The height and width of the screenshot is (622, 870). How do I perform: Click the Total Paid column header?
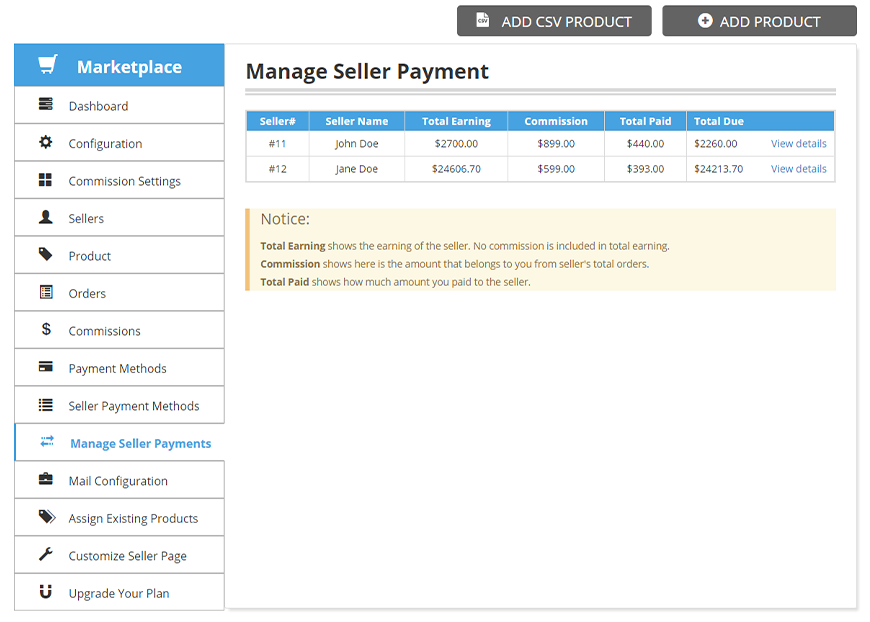point(645,121)
